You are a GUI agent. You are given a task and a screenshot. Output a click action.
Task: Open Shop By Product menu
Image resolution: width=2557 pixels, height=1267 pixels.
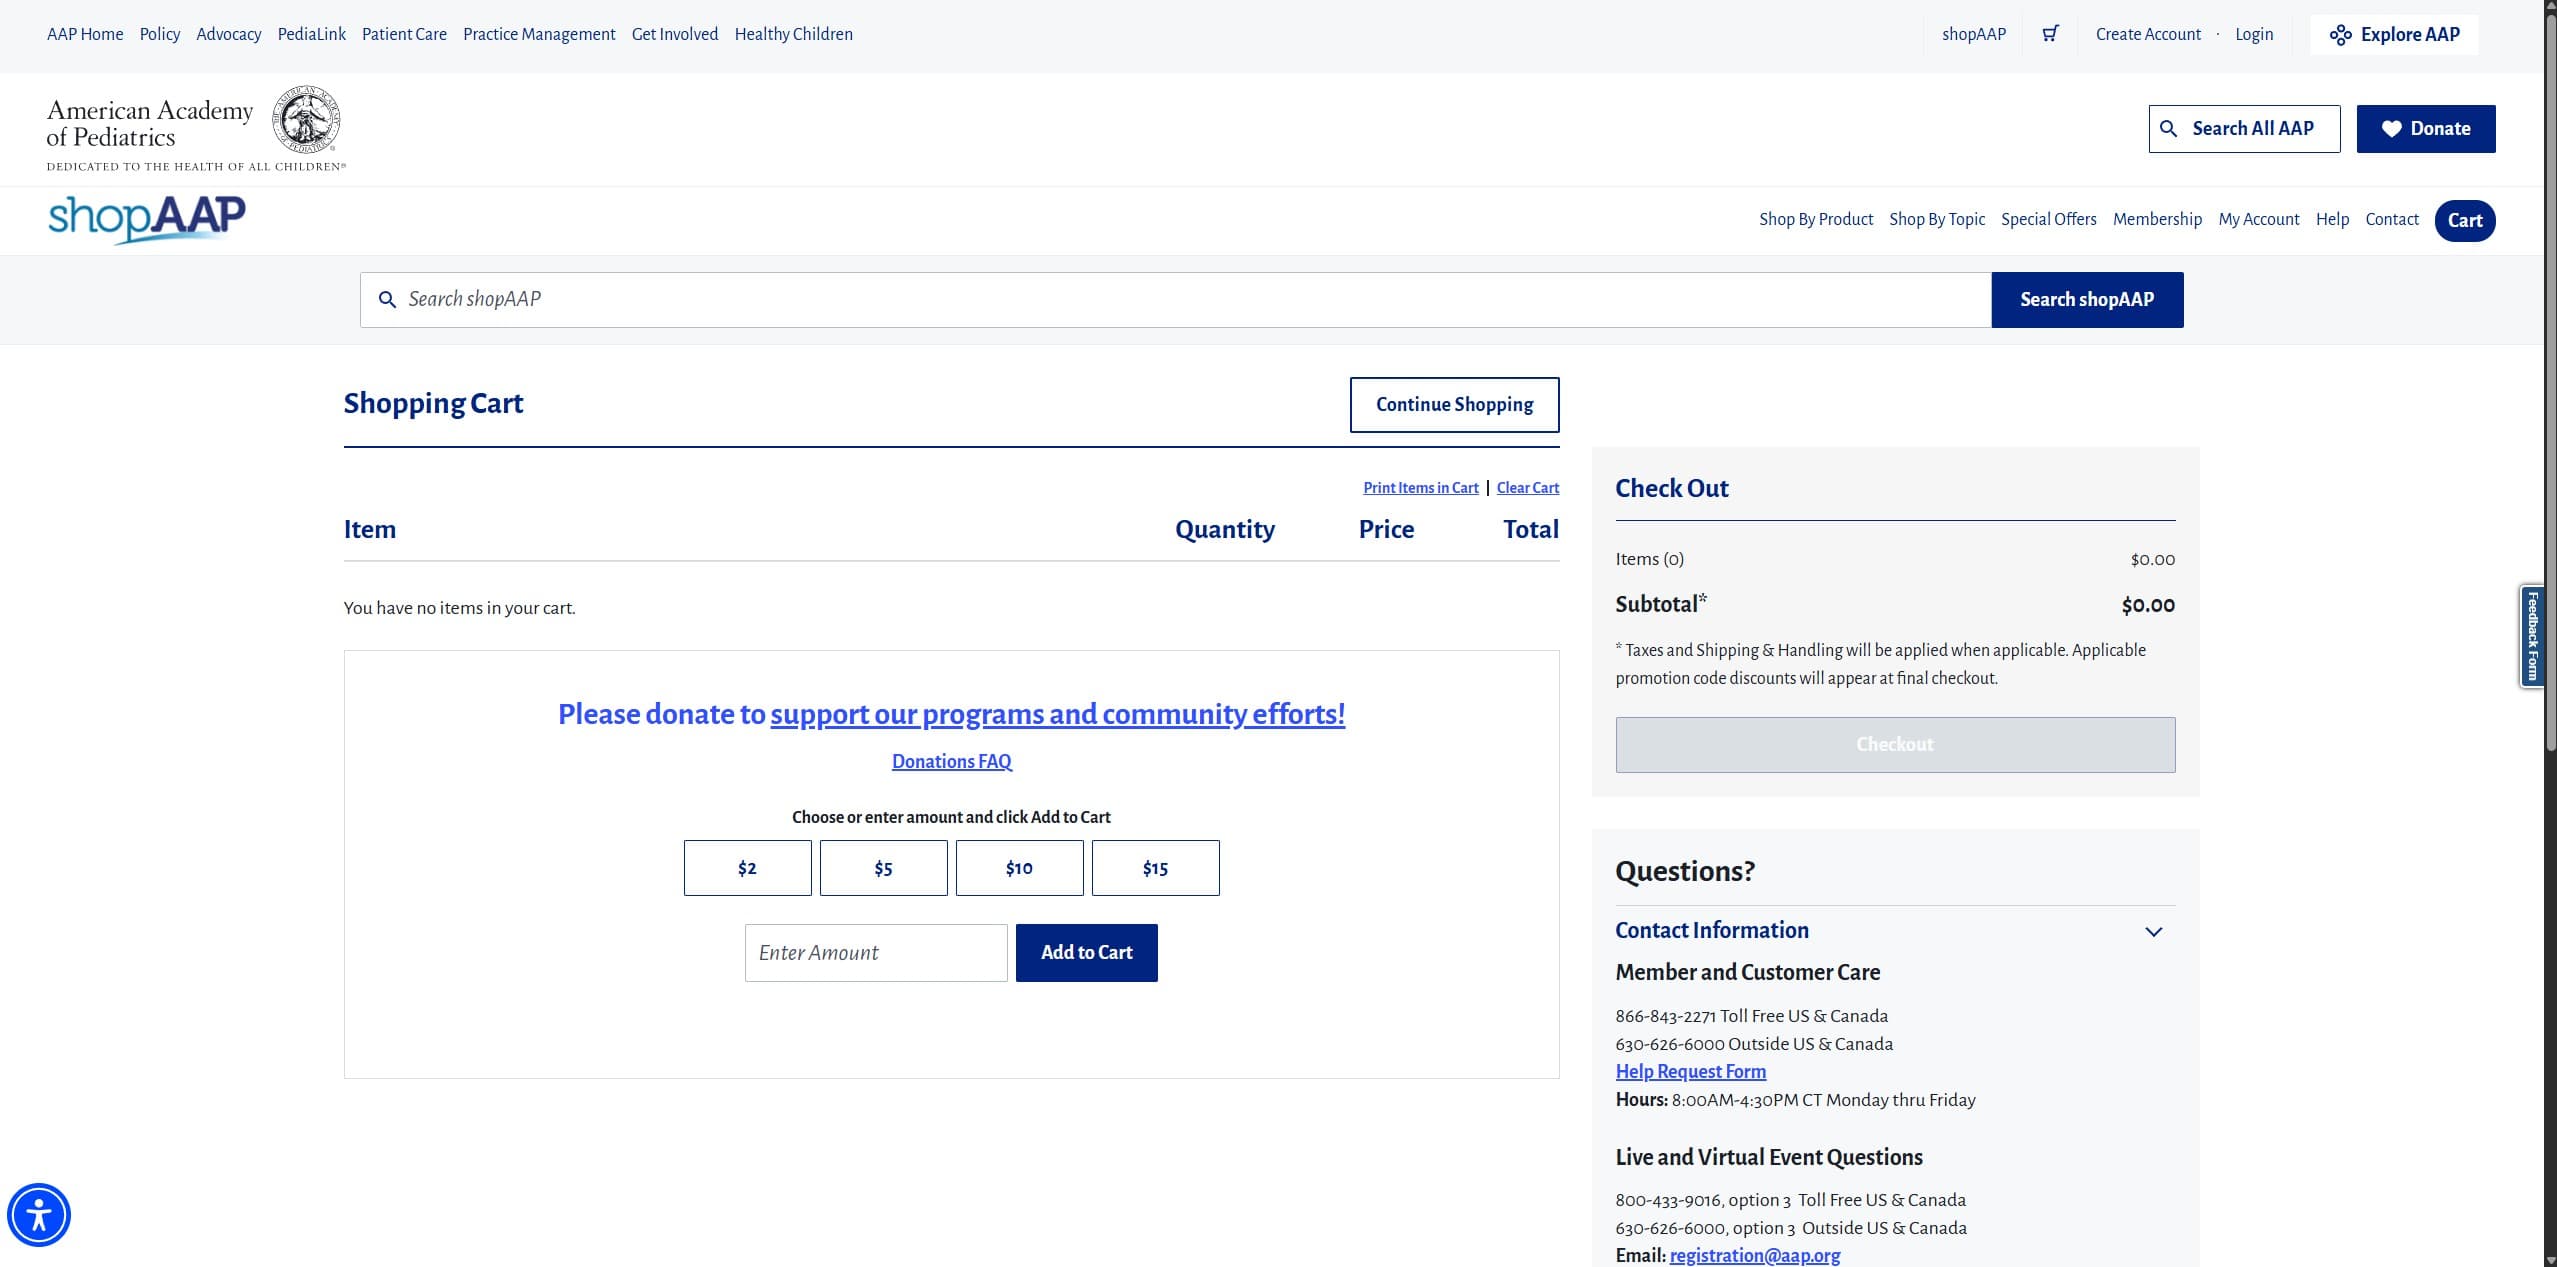pyautogui.click(x=1816, y=219)
